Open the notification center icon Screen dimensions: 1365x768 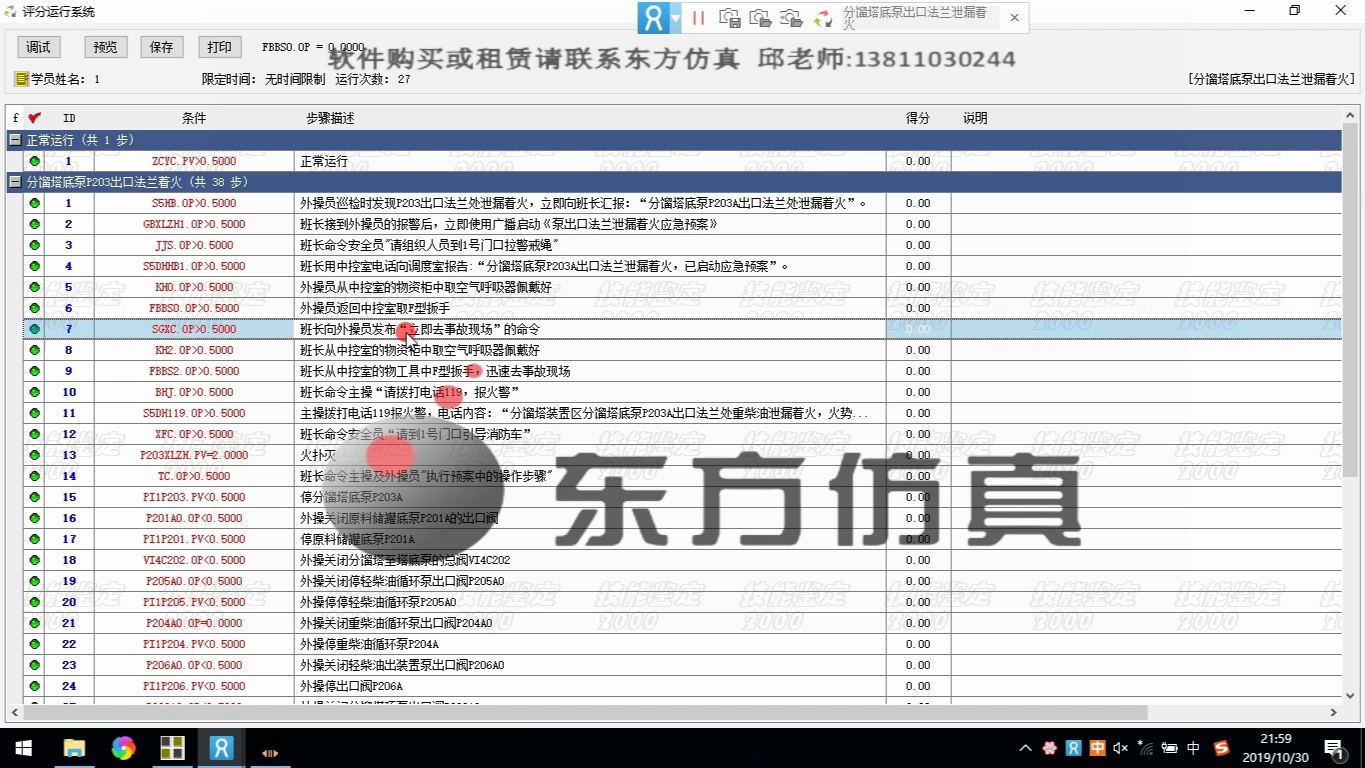(1334, 748)
